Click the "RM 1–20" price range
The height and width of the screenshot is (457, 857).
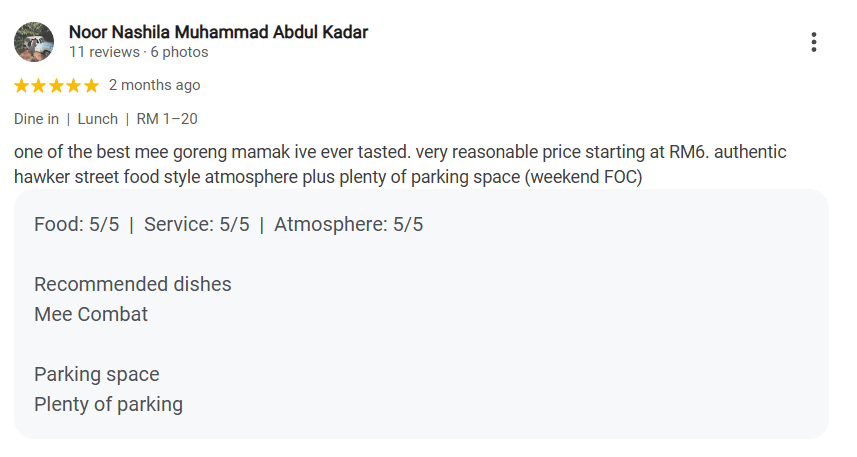click(x=167, y=119)
